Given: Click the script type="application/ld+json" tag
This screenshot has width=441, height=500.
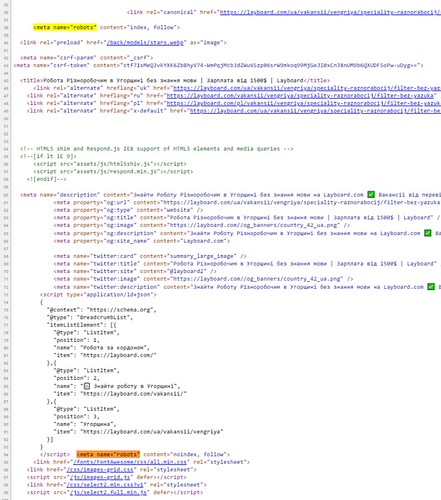Looking at the screenshot, I should click(98, 295).
